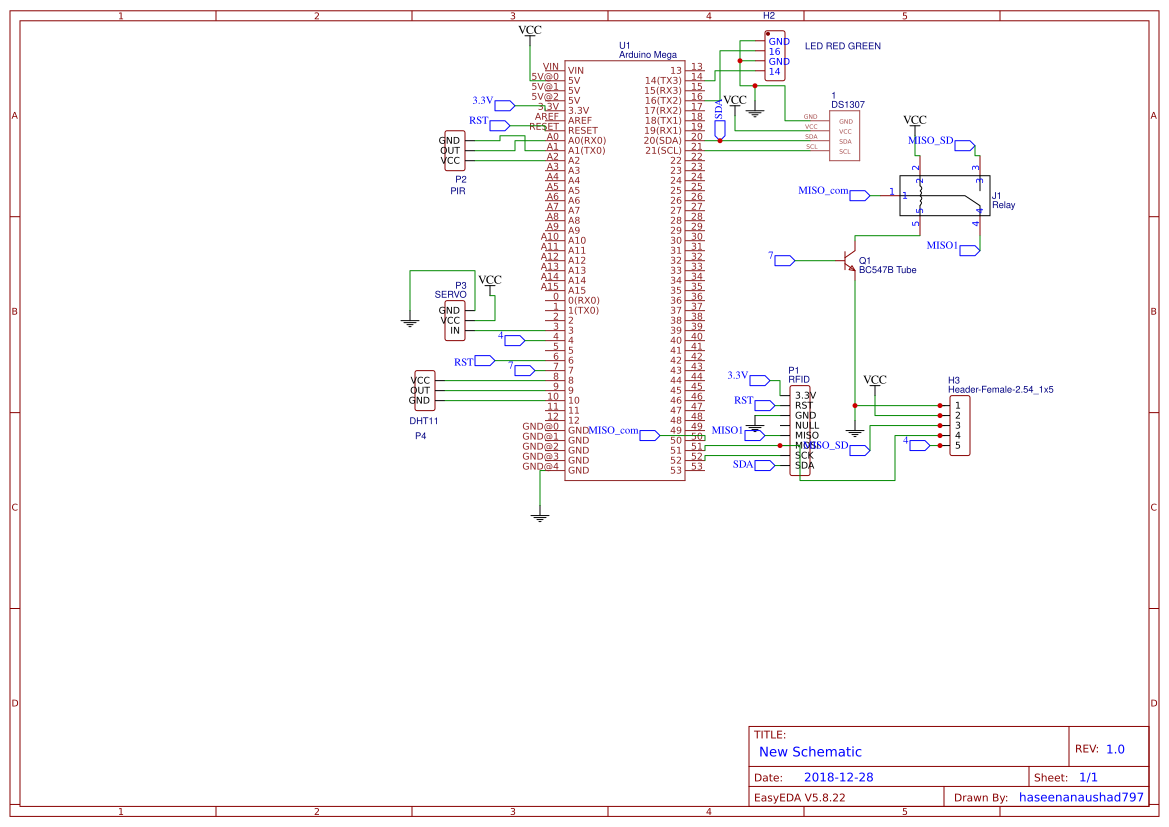Select the DS1307 clock module symbol
The width and height of the screenshot is (1169, 827).
(x=844, y=136)
